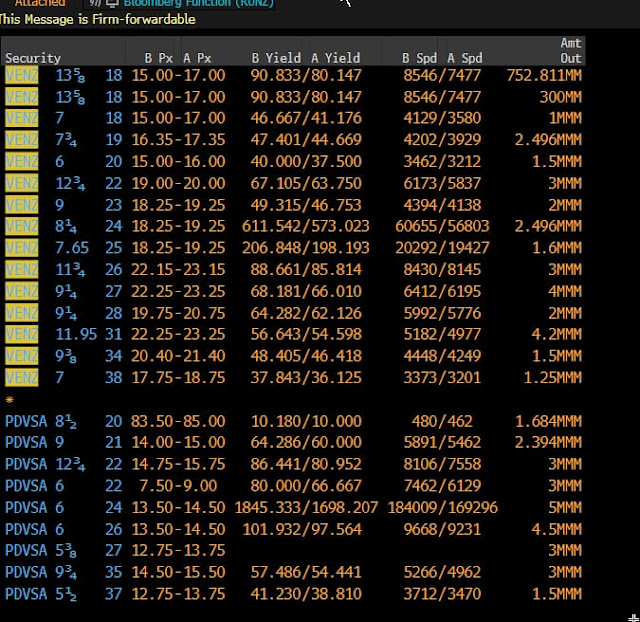Select spread 8106/7558
Image resolution: width=640 pixels, height=622 pixels.
[442, 464]
